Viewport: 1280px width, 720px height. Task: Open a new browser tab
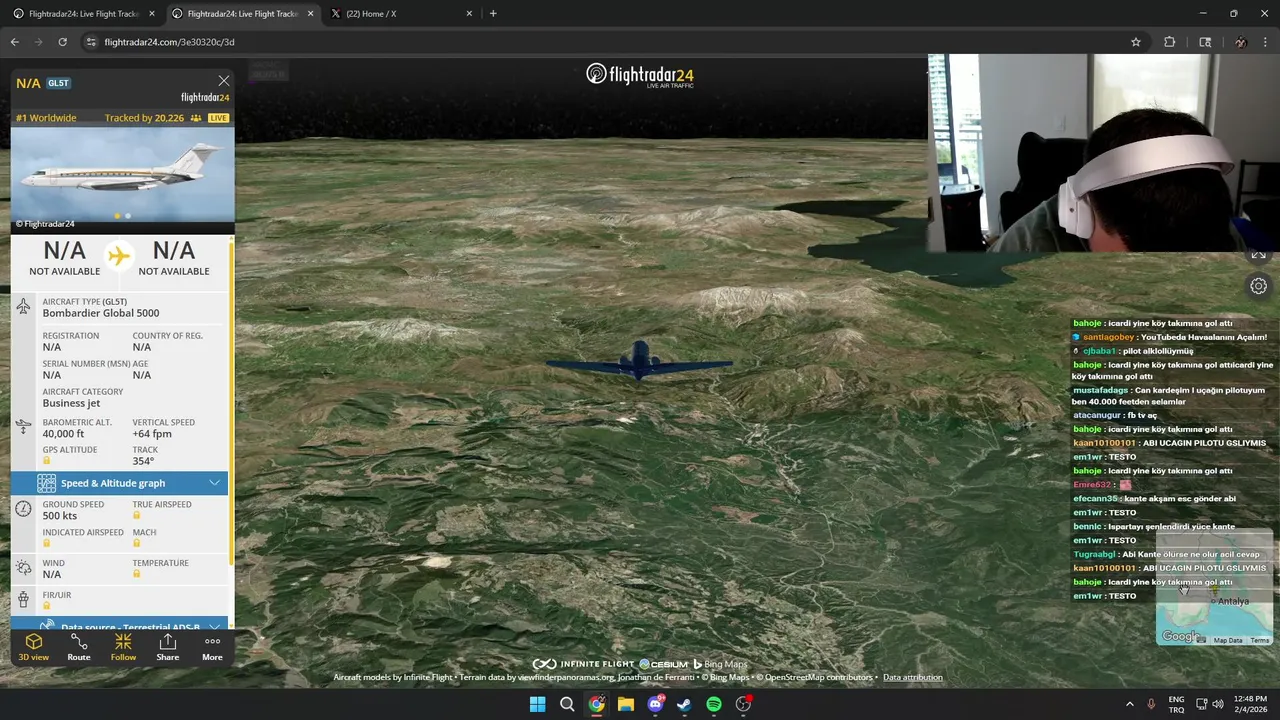click(x=493, y=14)
